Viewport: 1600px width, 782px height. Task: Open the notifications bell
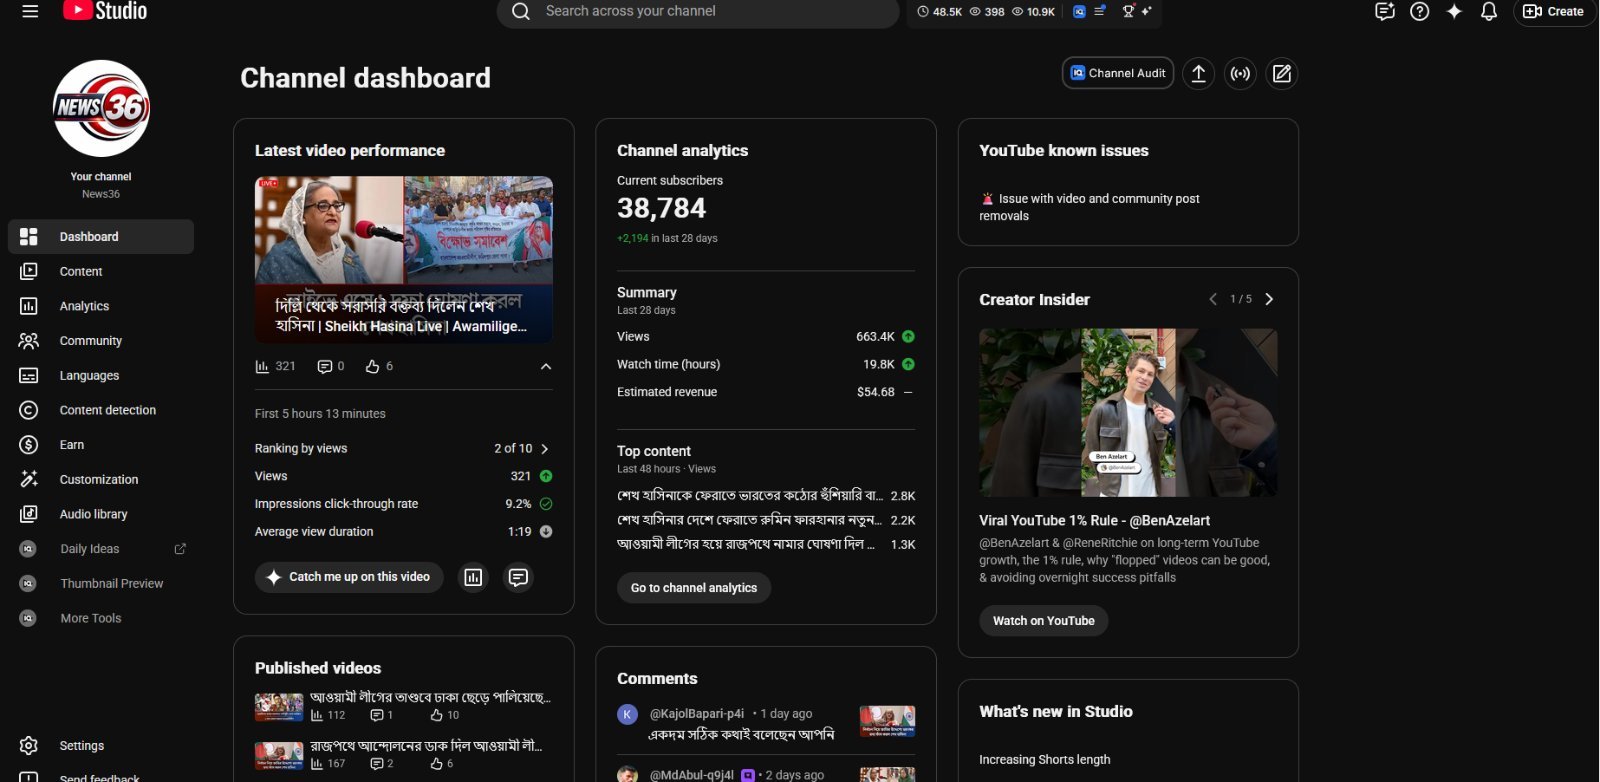tap(1489, 12)
